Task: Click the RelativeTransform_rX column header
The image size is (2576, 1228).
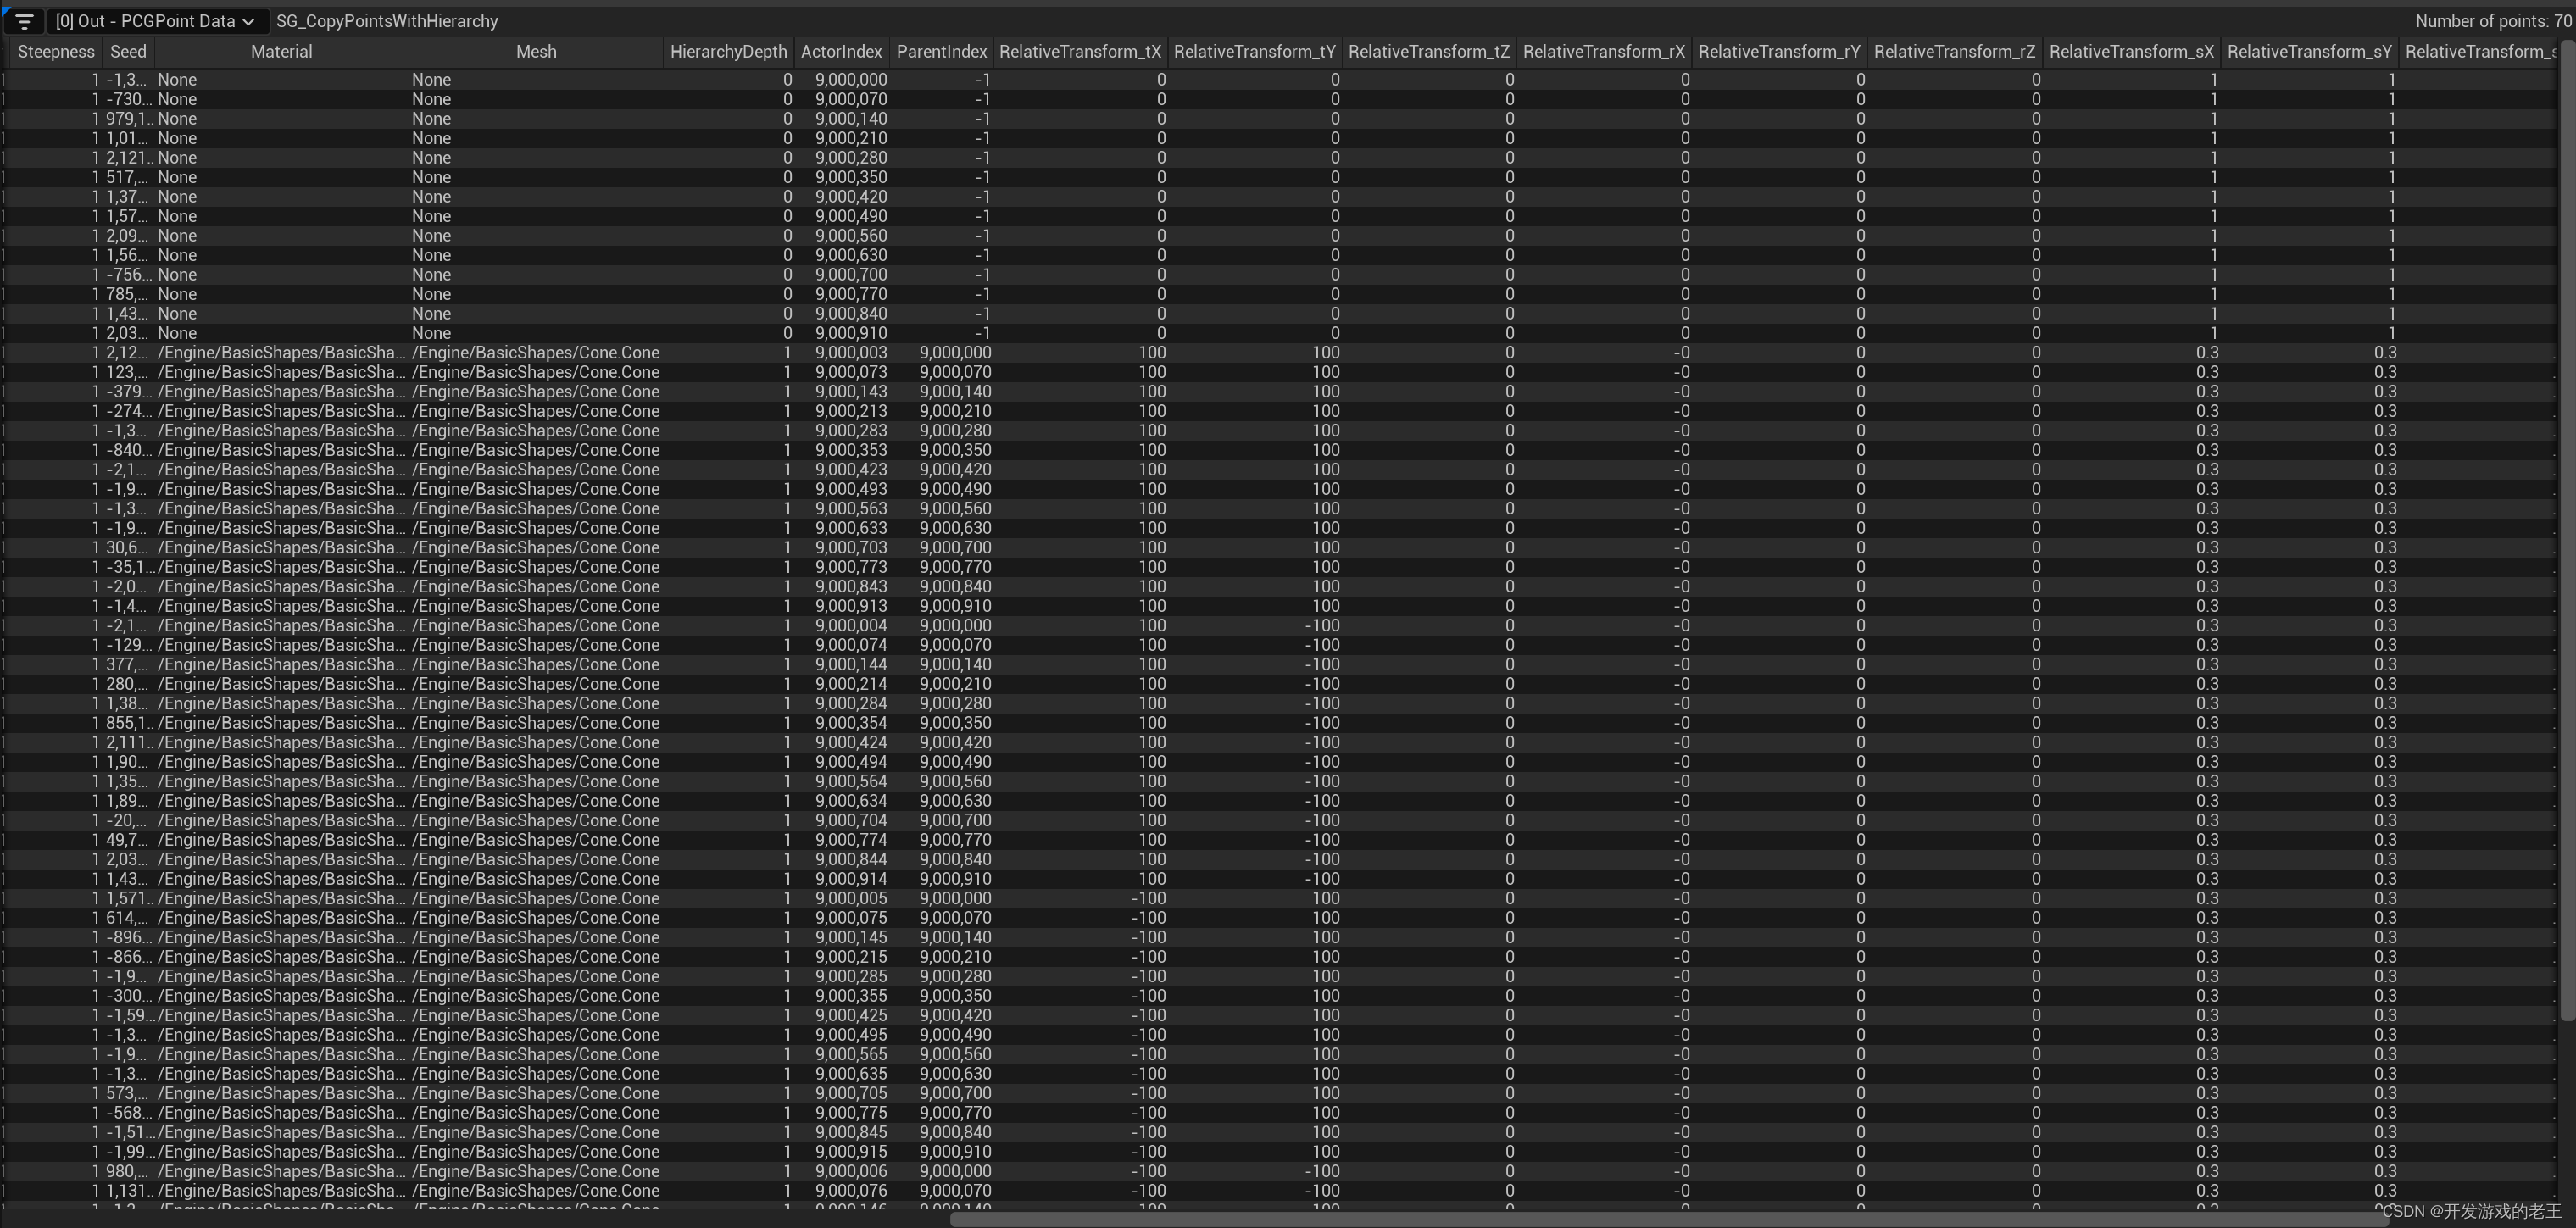Action: pos(1603,52)
